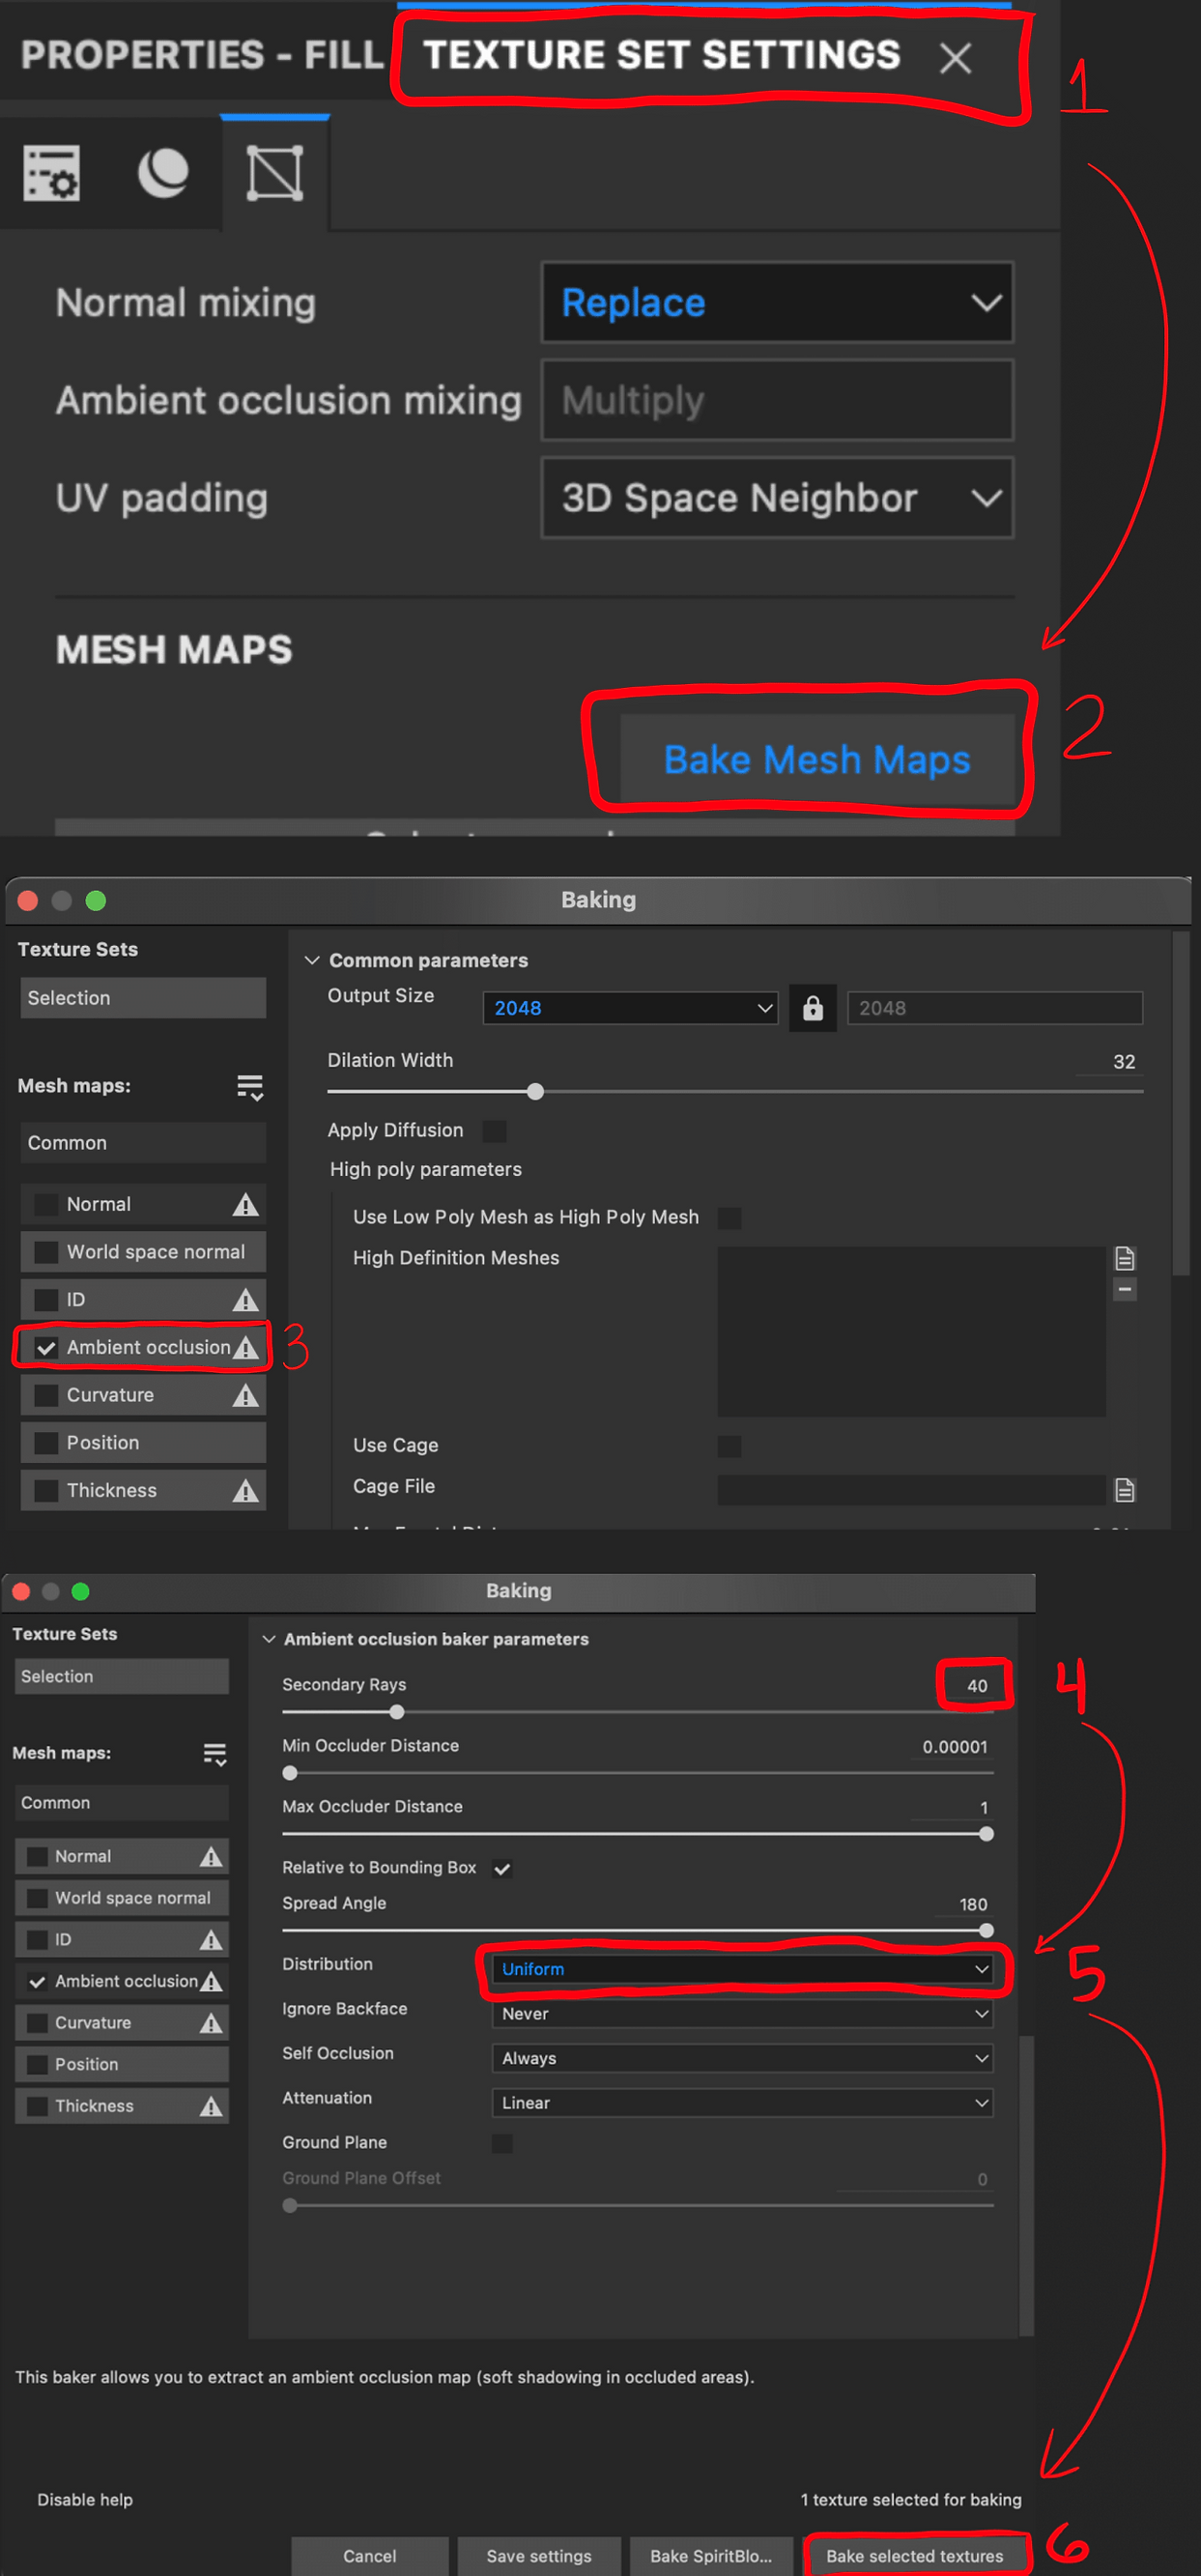
Task: Open the Distribution Uniform dropdown
Action: point(742,1968)
